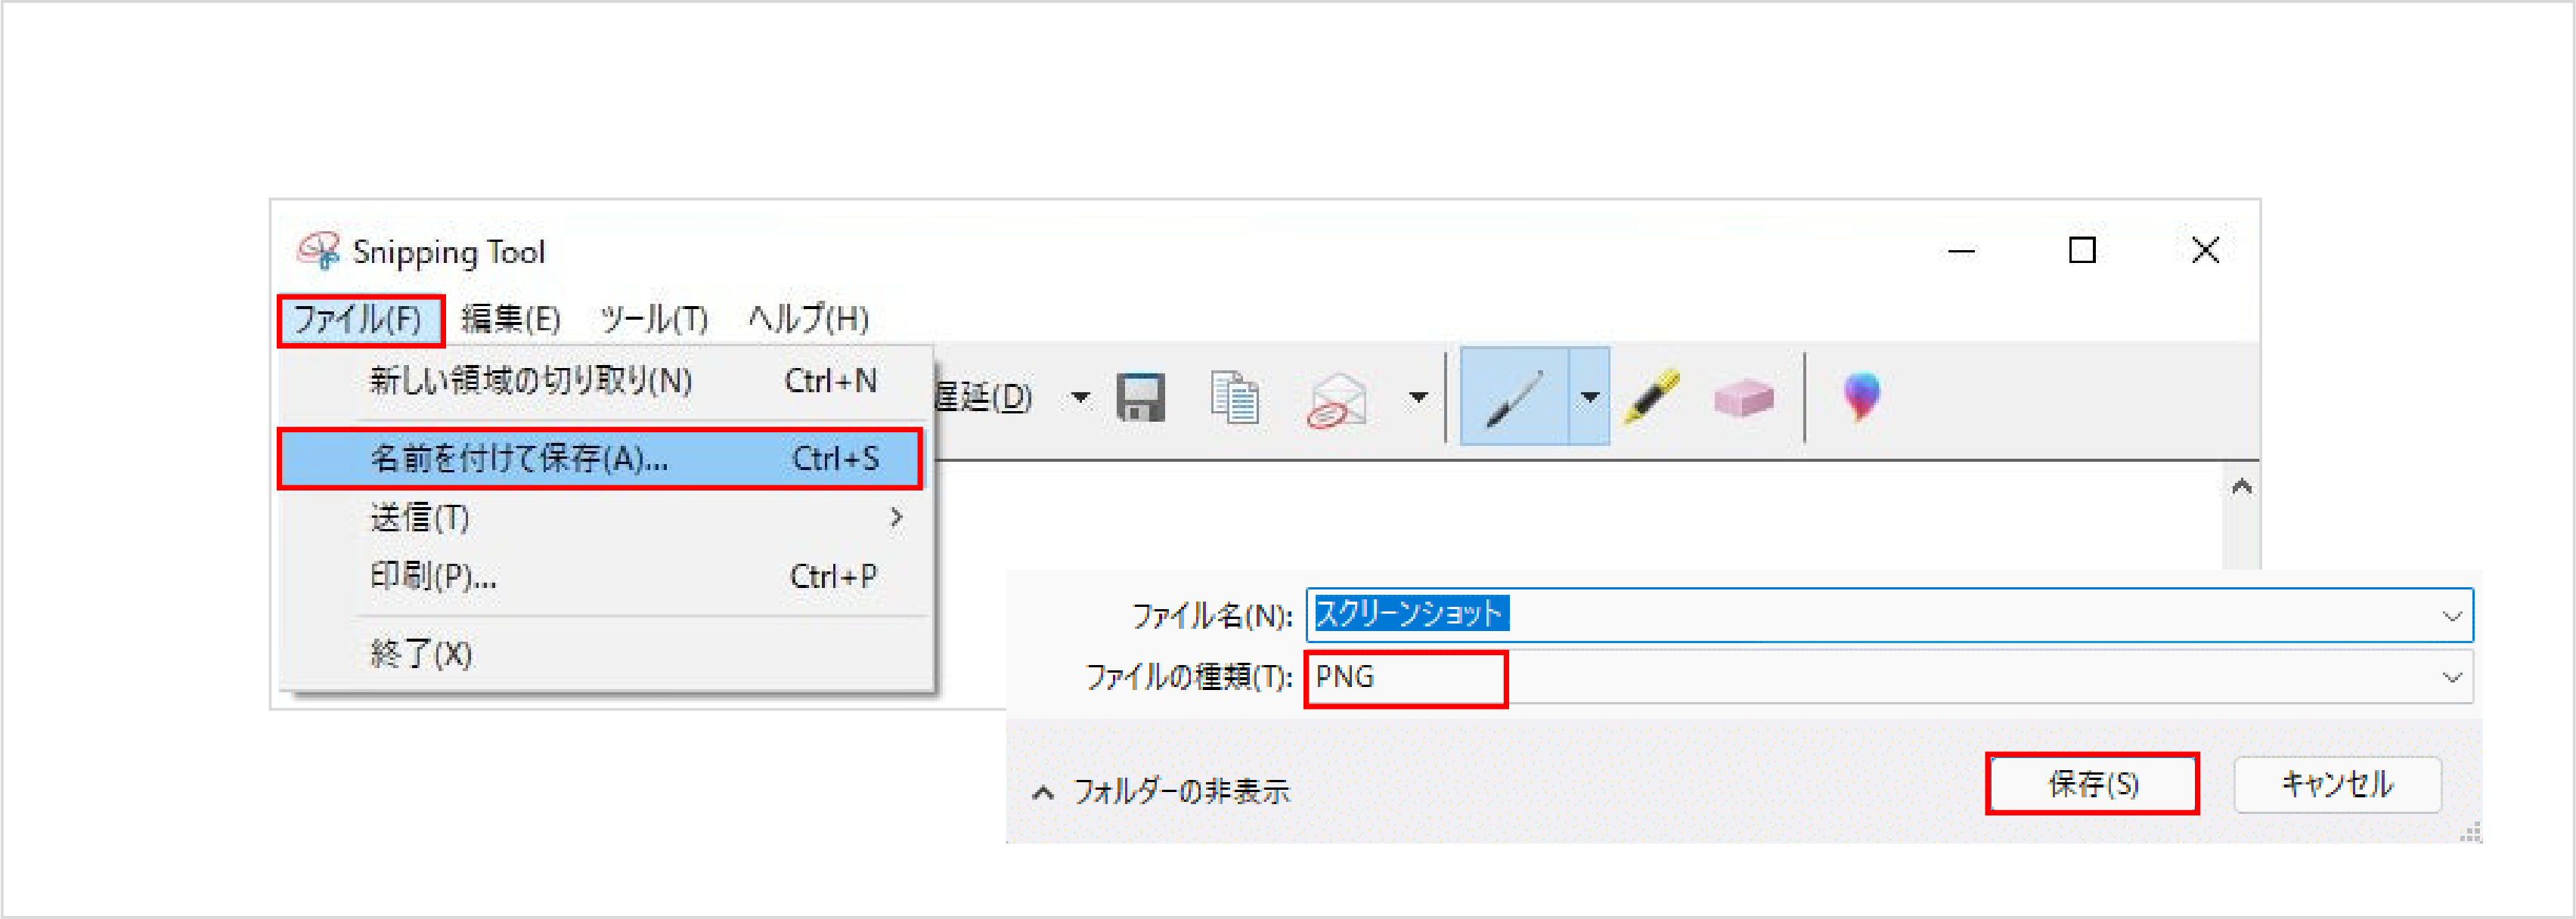This screenshot has width=2576, height=919.
Task: Expand the ファイル名(N) combo box arrow
Action: [x=2452, y=616]
